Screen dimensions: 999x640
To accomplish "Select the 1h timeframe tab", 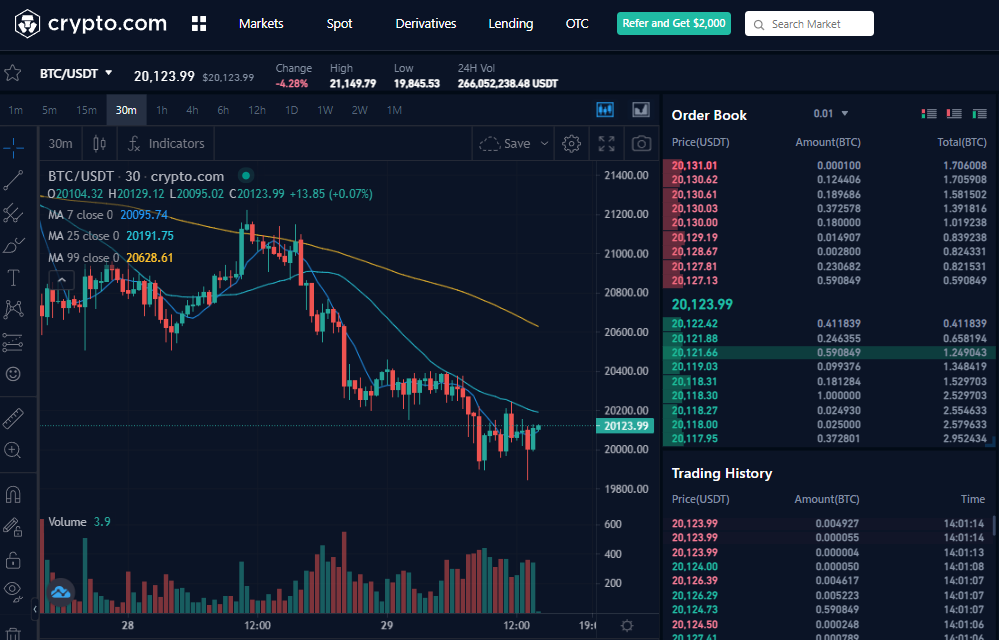I will pos(162,110).
